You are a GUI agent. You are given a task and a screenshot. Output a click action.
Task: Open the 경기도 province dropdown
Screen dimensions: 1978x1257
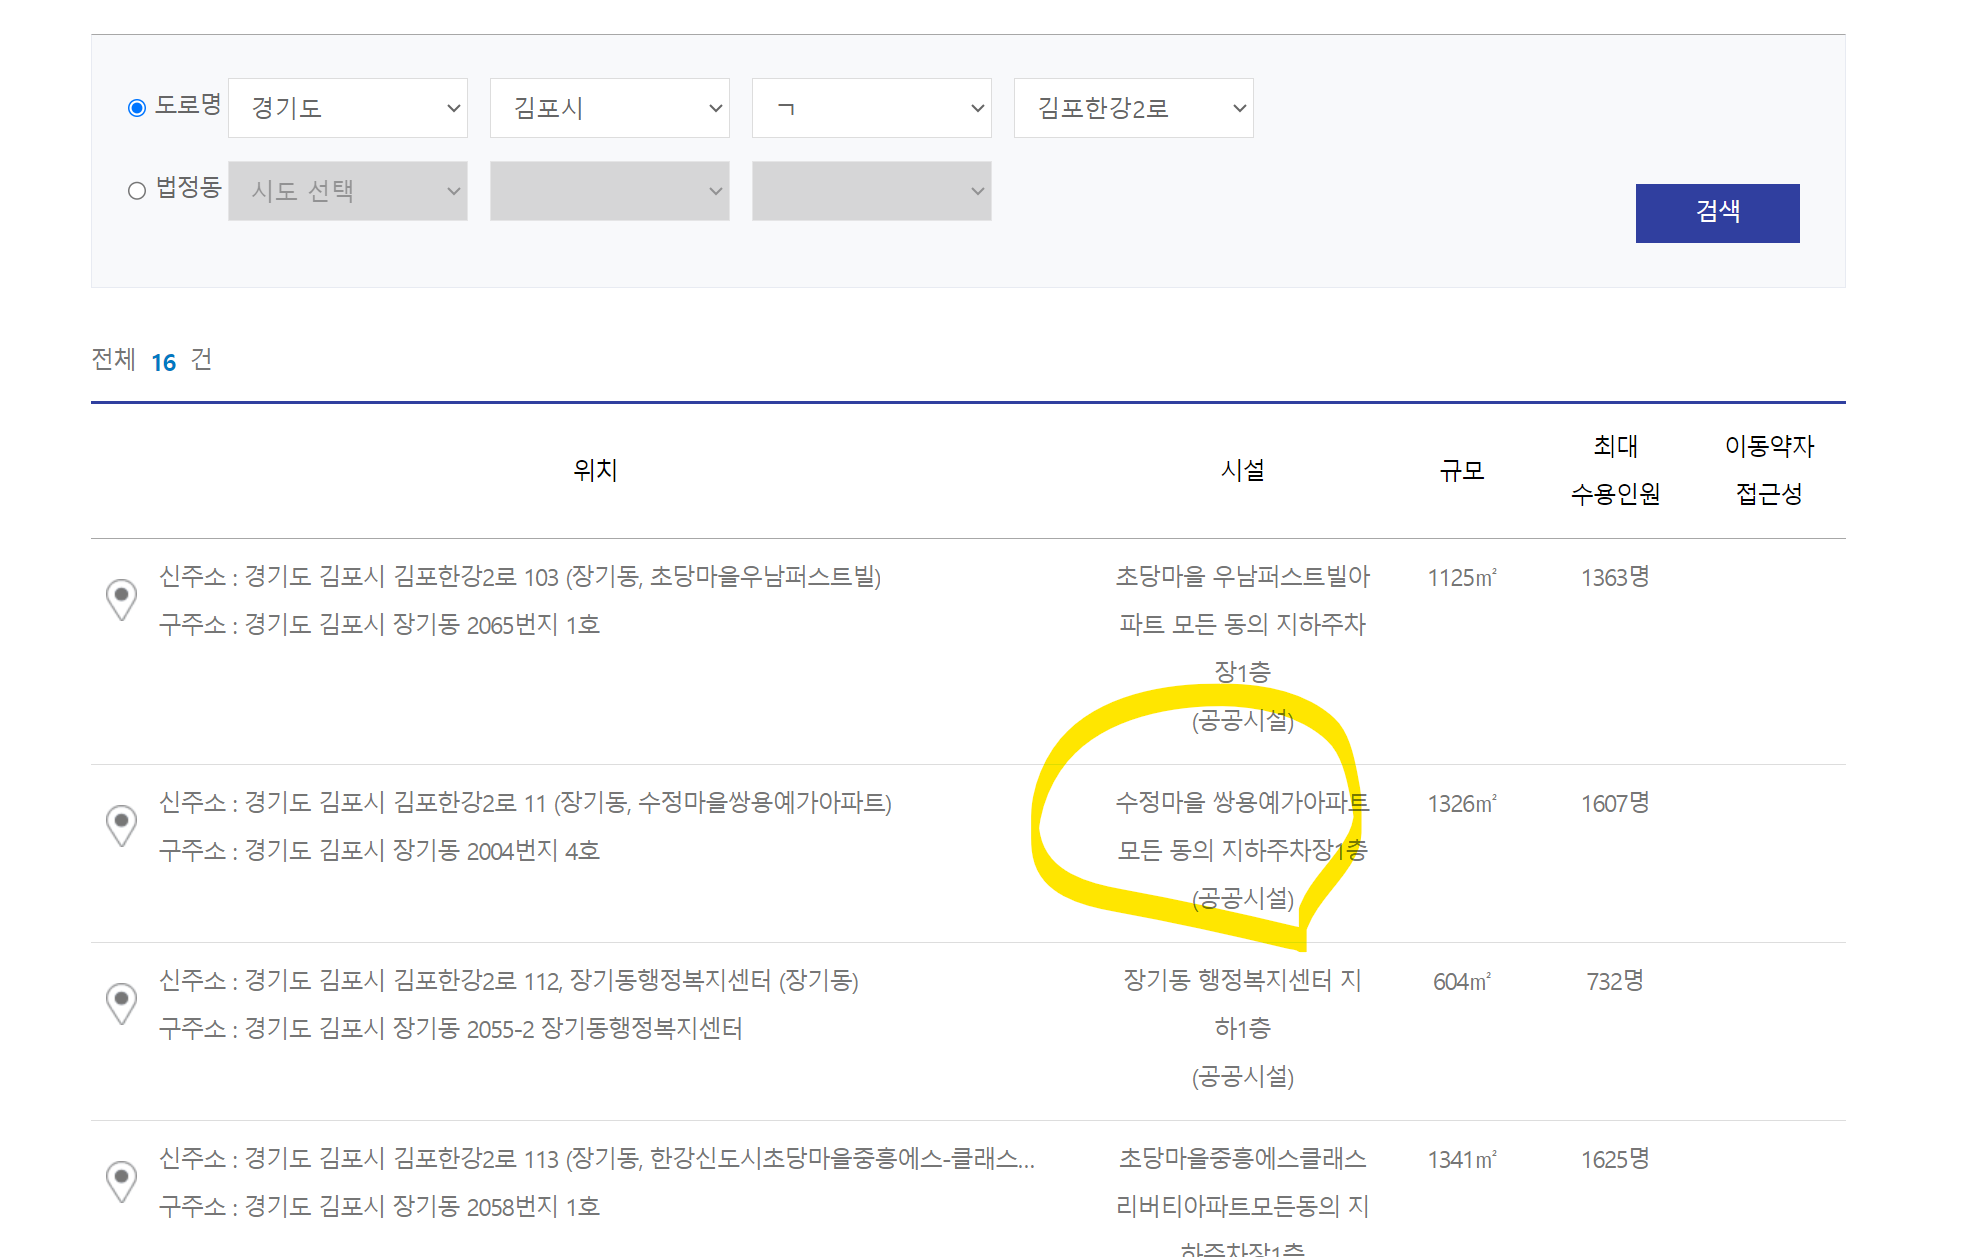coord(347,108)
